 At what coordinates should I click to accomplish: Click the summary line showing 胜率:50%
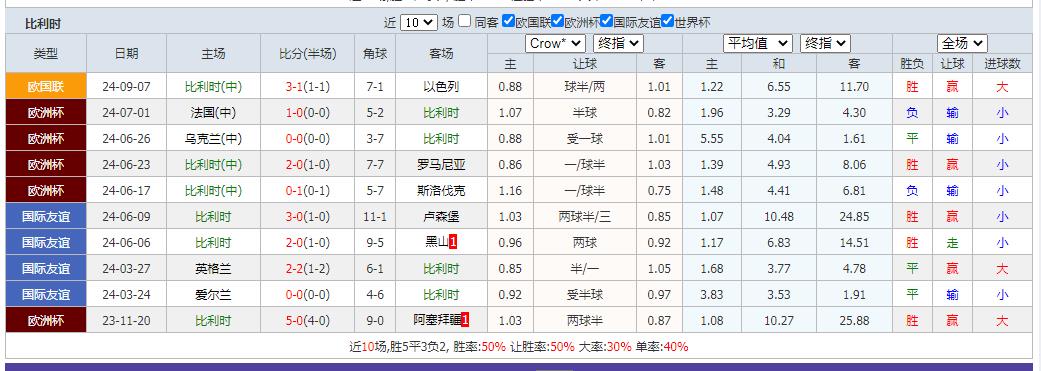tap(519, 346)
